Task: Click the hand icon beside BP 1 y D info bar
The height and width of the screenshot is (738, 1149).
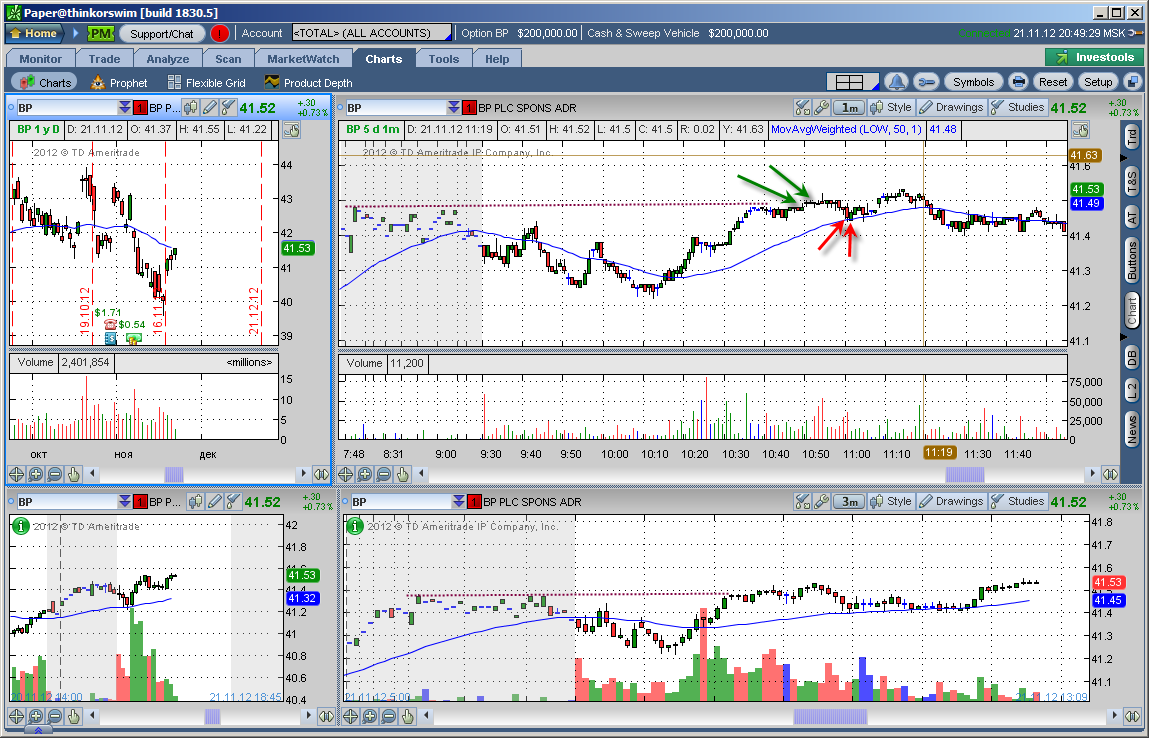Action: click(x=291, y=130)
